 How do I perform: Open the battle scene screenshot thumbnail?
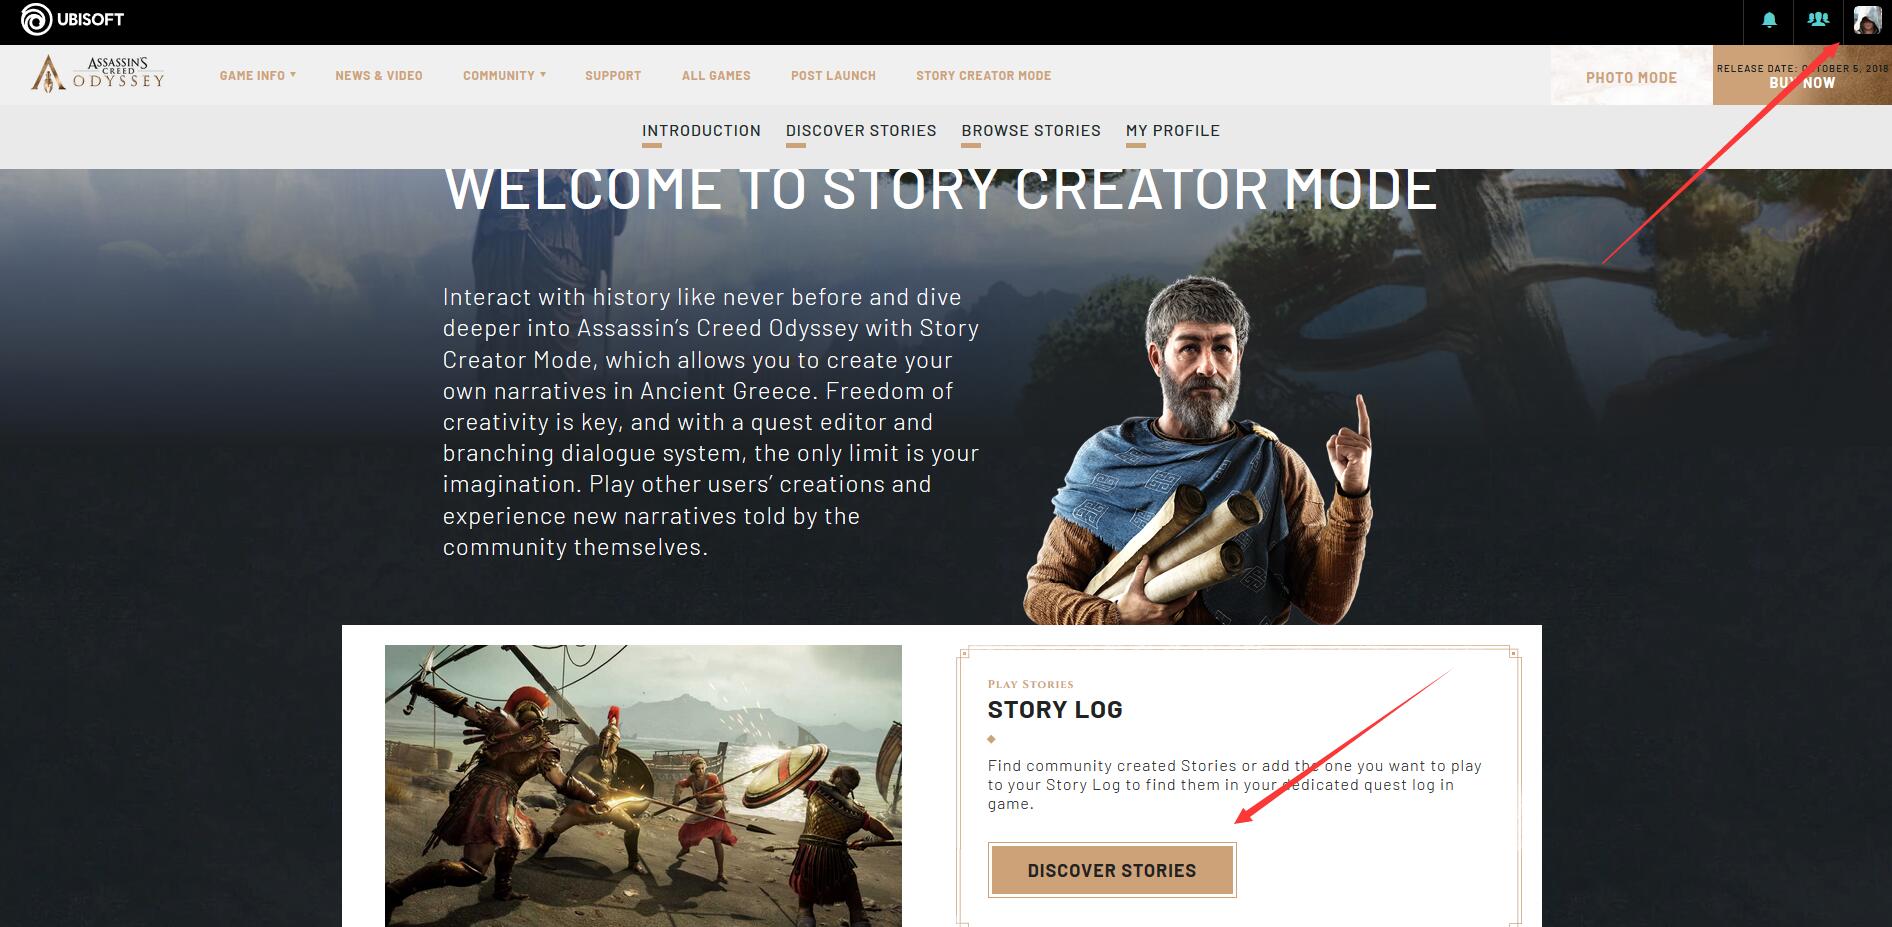click(643, 786)
